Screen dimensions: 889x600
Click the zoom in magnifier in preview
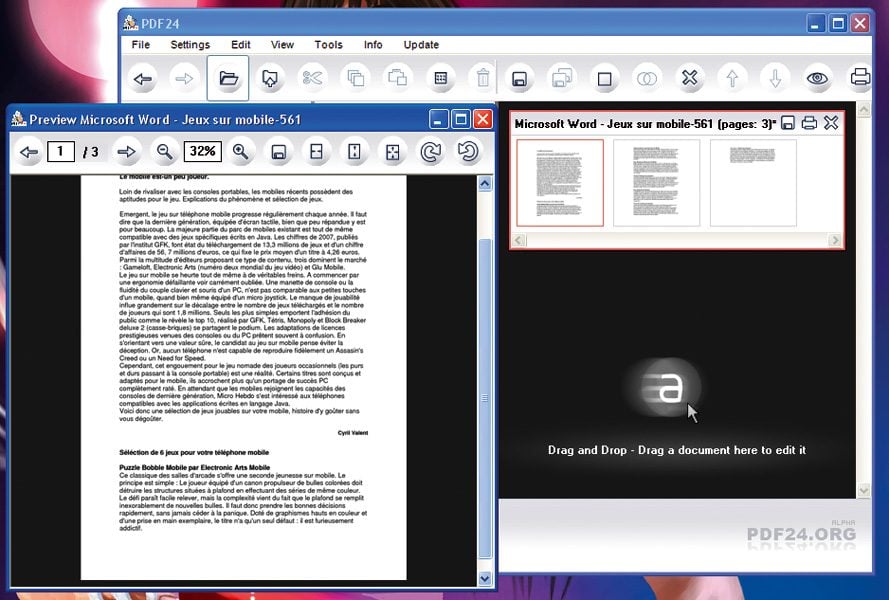tap(240, 152)
